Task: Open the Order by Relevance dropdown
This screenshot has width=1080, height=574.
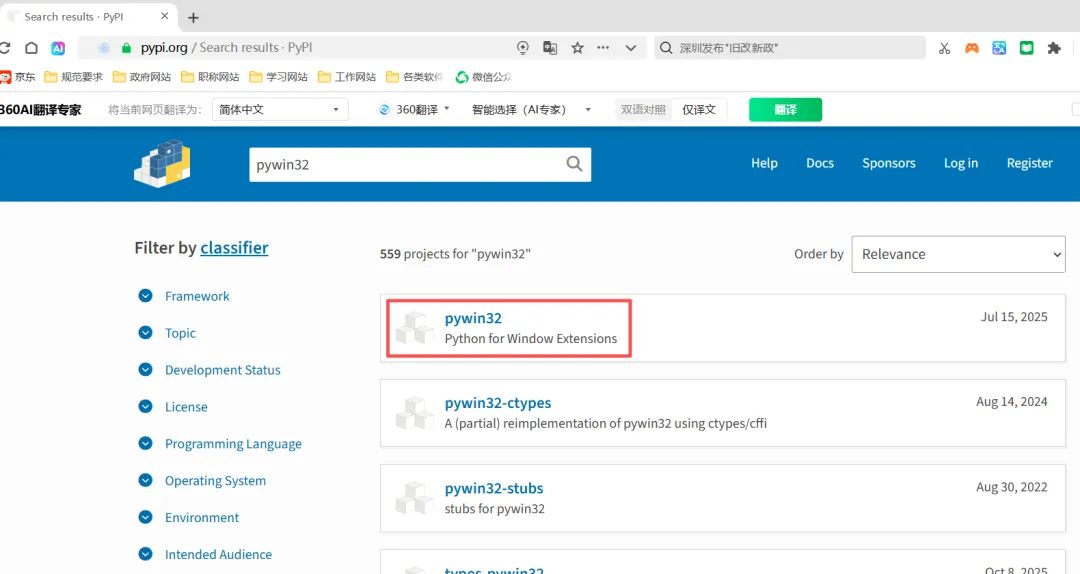Action: [958, 254]
